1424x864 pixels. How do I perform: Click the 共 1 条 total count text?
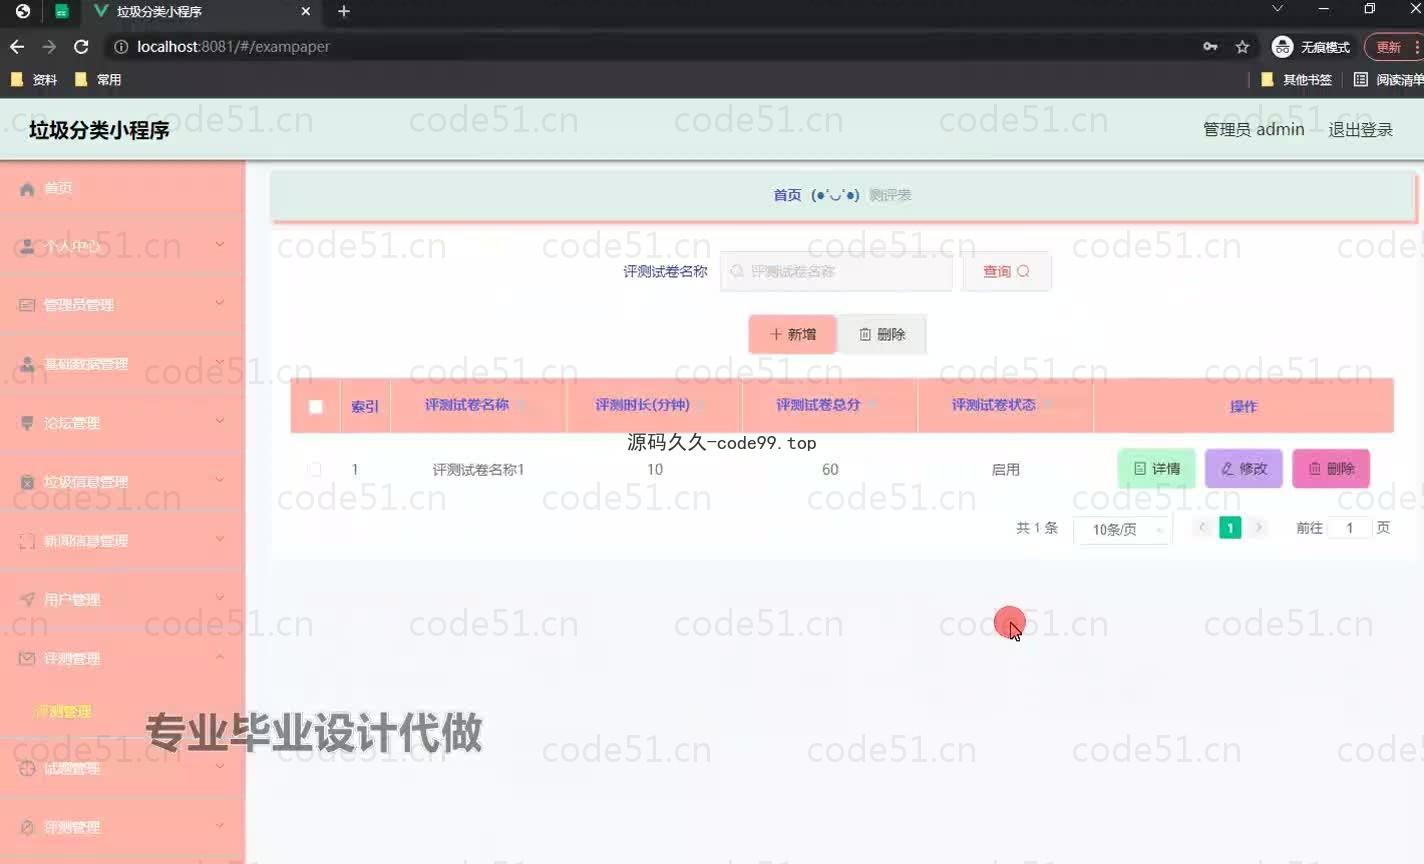tap(1037, 528)
